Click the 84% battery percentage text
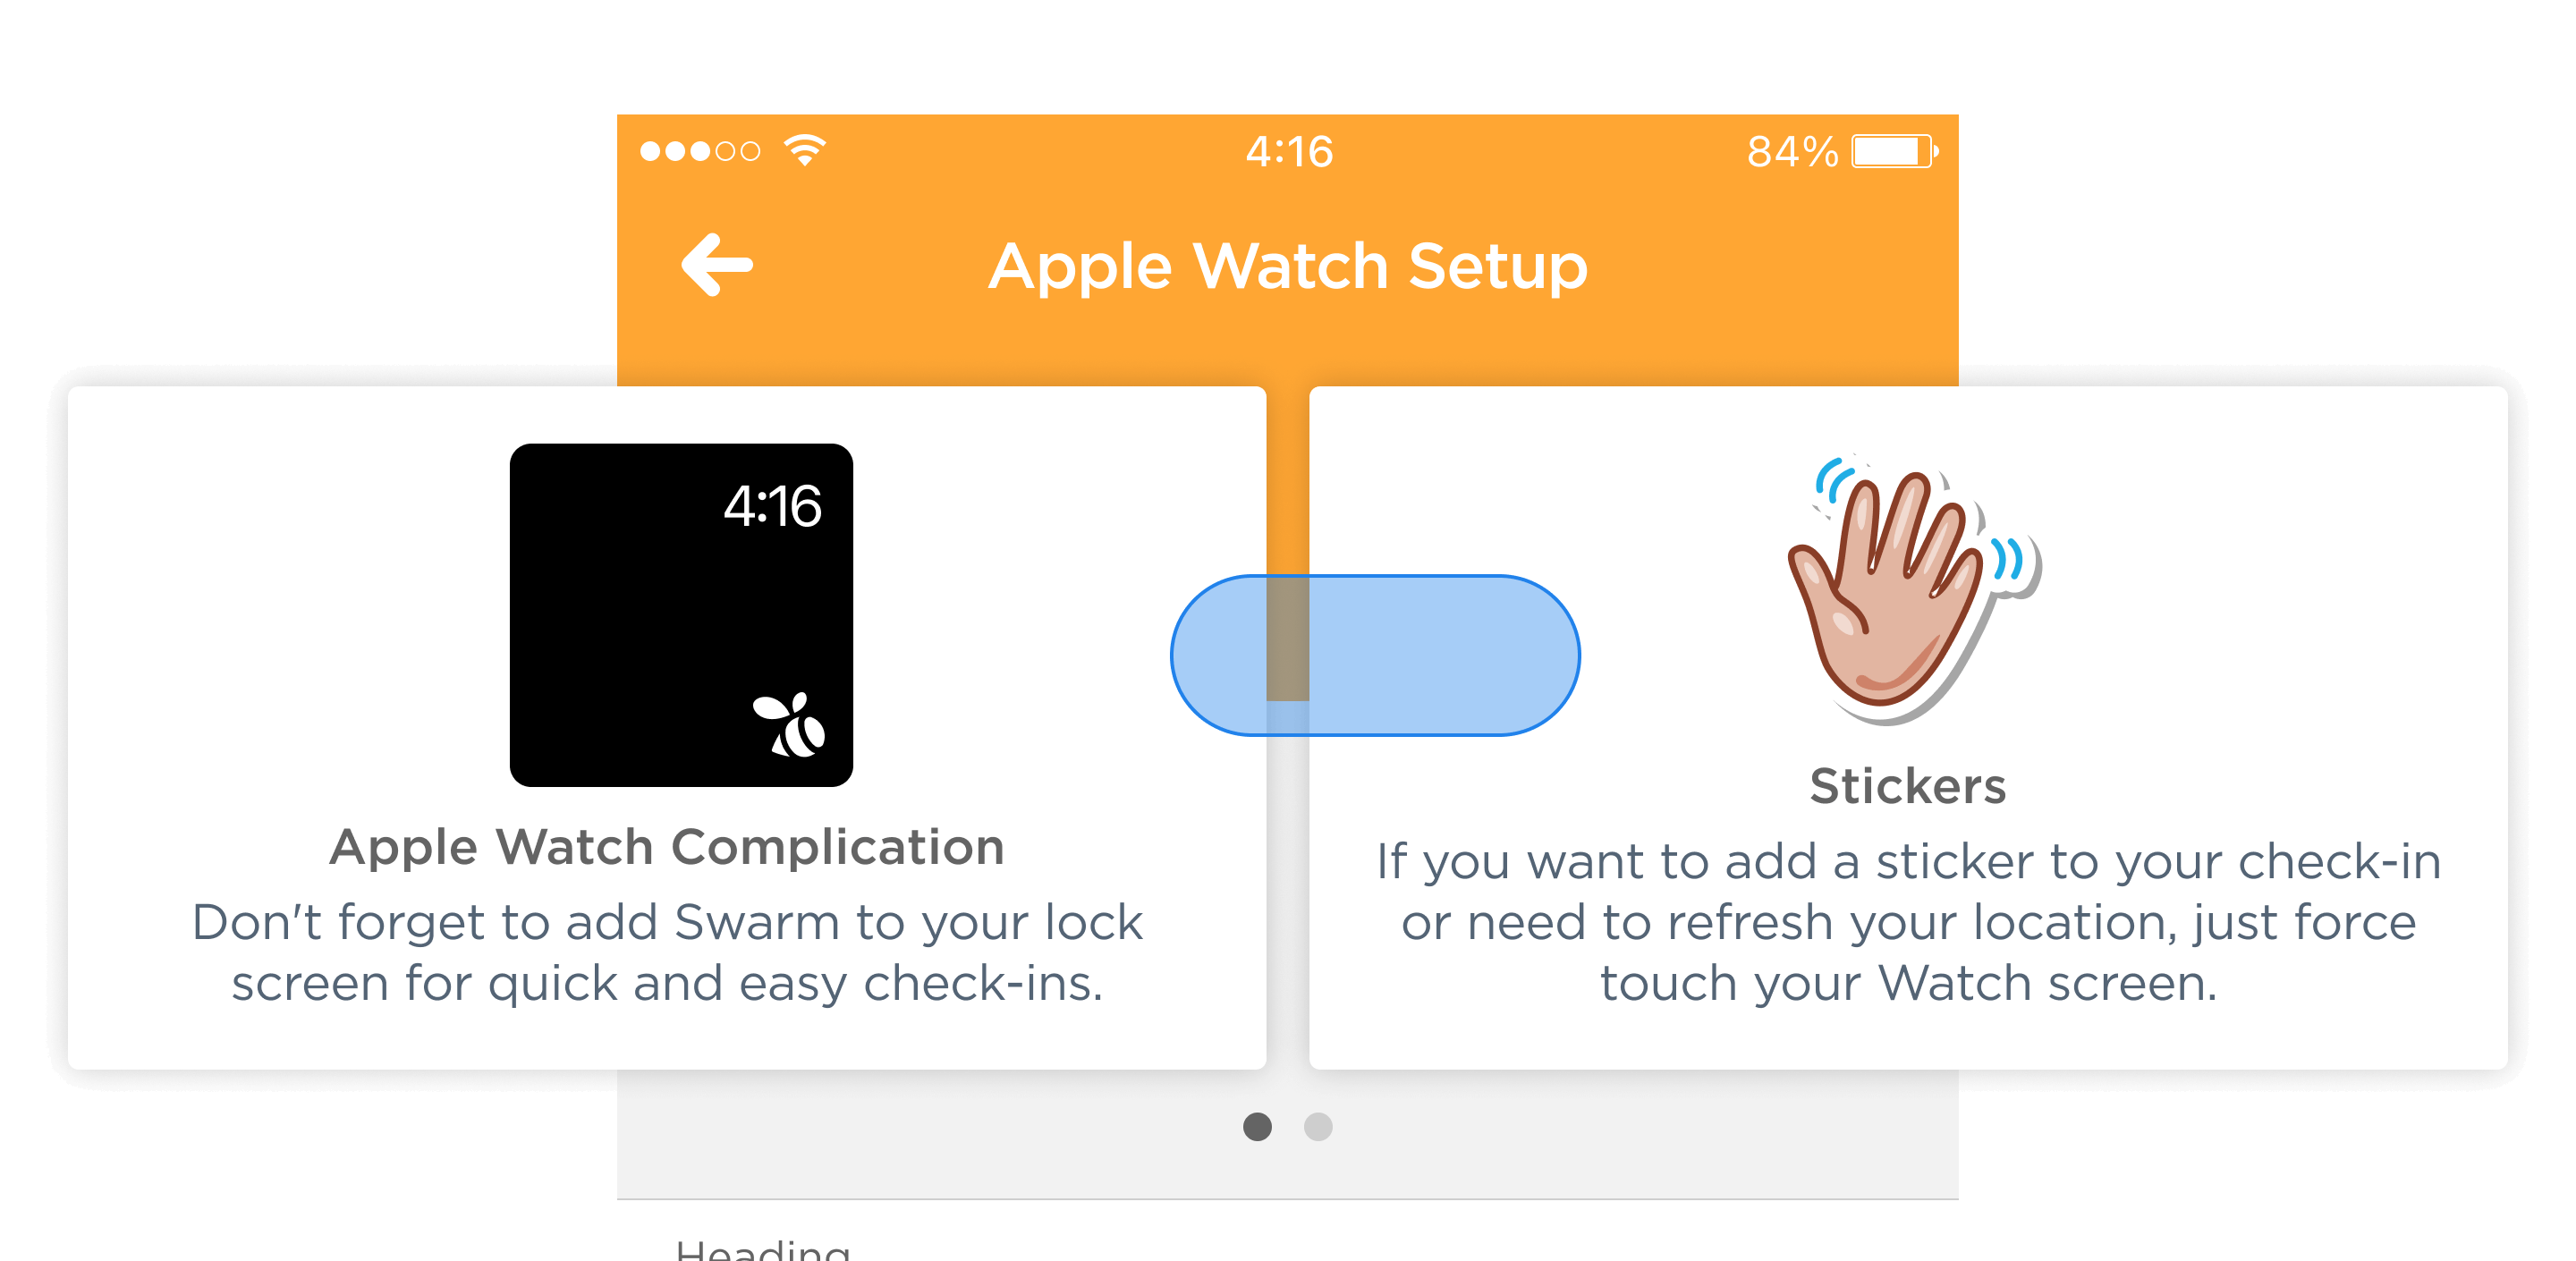This screenshot has height=1261, width=2576. coord(1792,152)
